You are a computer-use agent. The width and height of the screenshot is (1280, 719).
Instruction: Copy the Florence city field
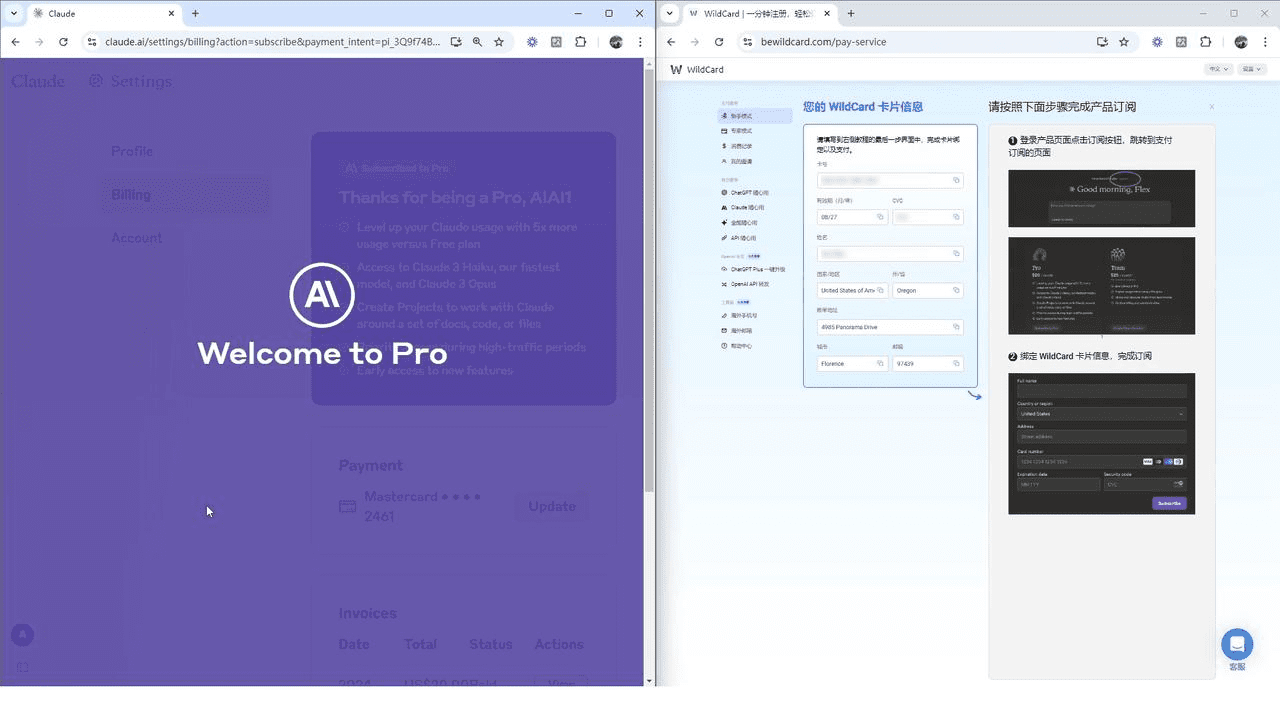click(880, 364)
